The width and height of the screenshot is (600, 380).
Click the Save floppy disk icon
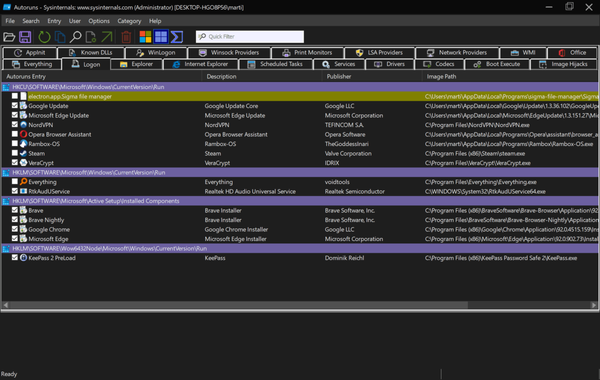[25, 37]
